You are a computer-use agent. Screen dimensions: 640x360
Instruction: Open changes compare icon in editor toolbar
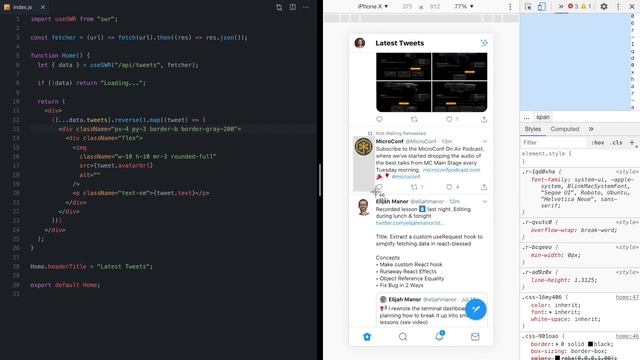279,7
